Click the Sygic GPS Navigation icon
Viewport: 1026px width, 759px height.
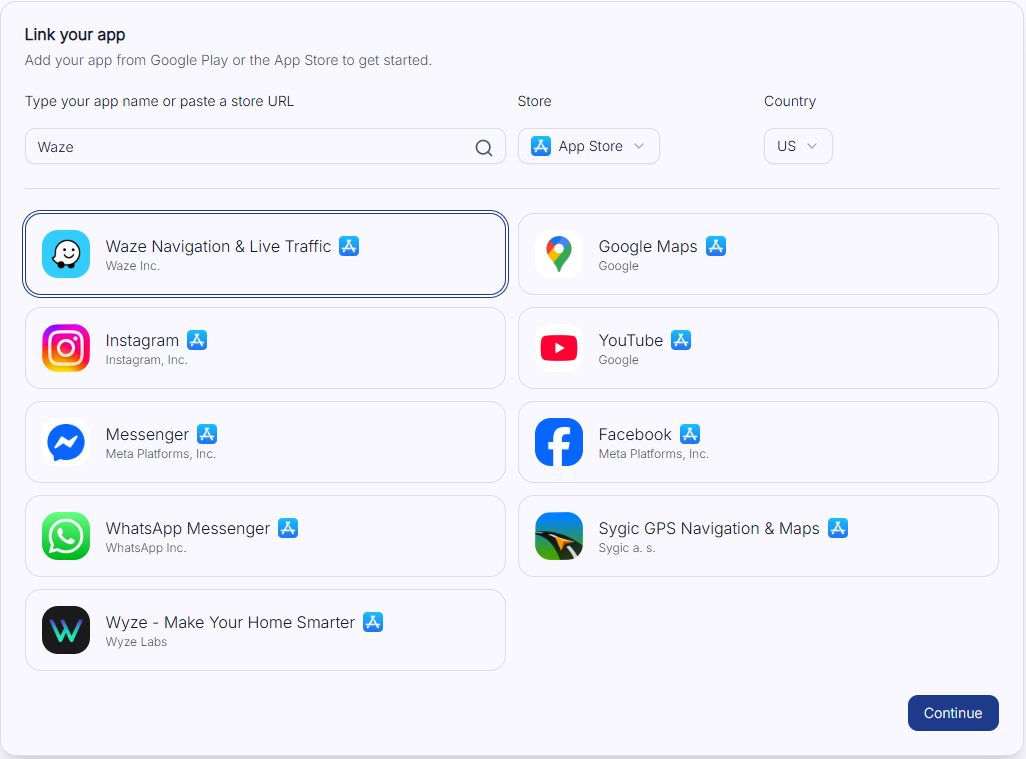coord(559,536)
